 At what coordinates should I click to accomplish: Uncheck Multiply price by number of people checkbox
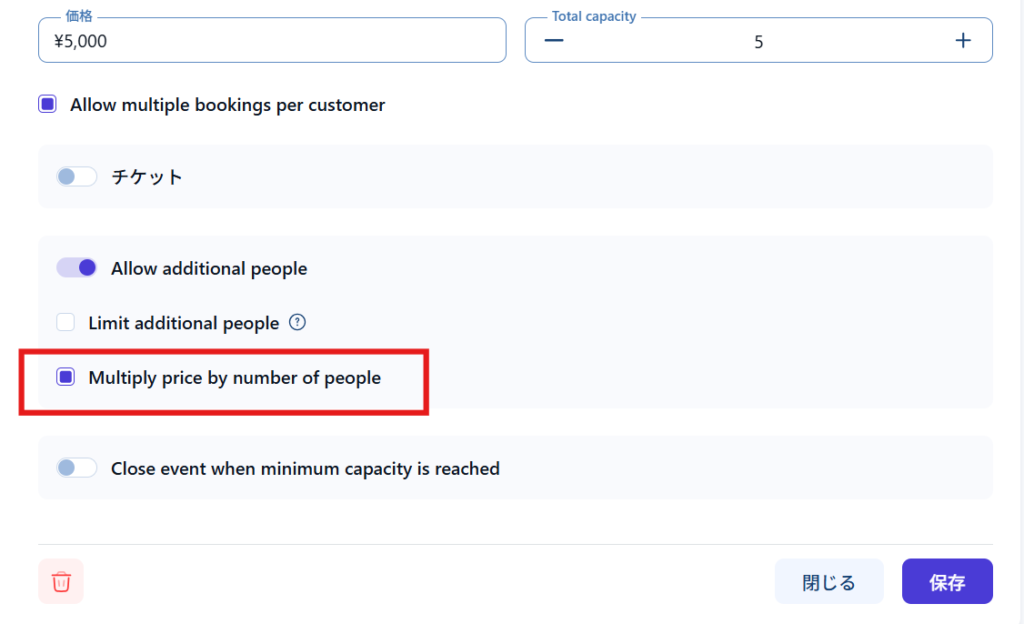[x=66, y=378]
